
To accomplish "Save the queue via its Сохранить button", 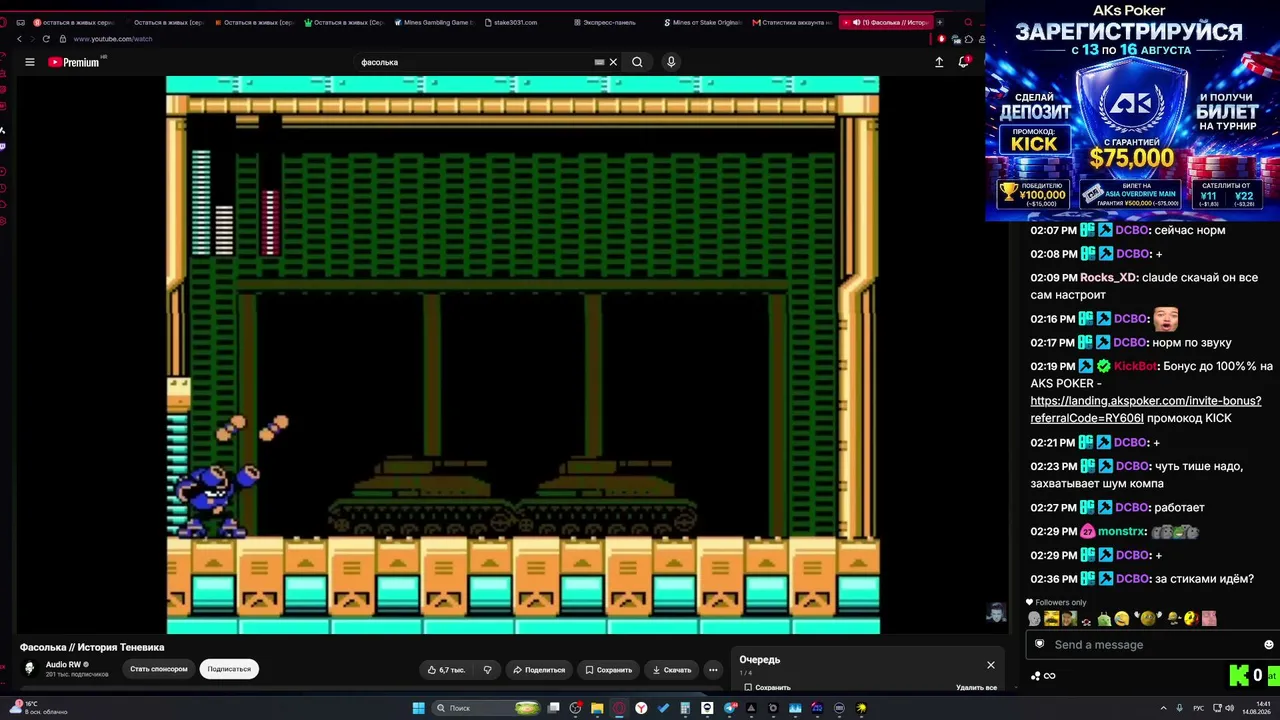I will [767, 688].
